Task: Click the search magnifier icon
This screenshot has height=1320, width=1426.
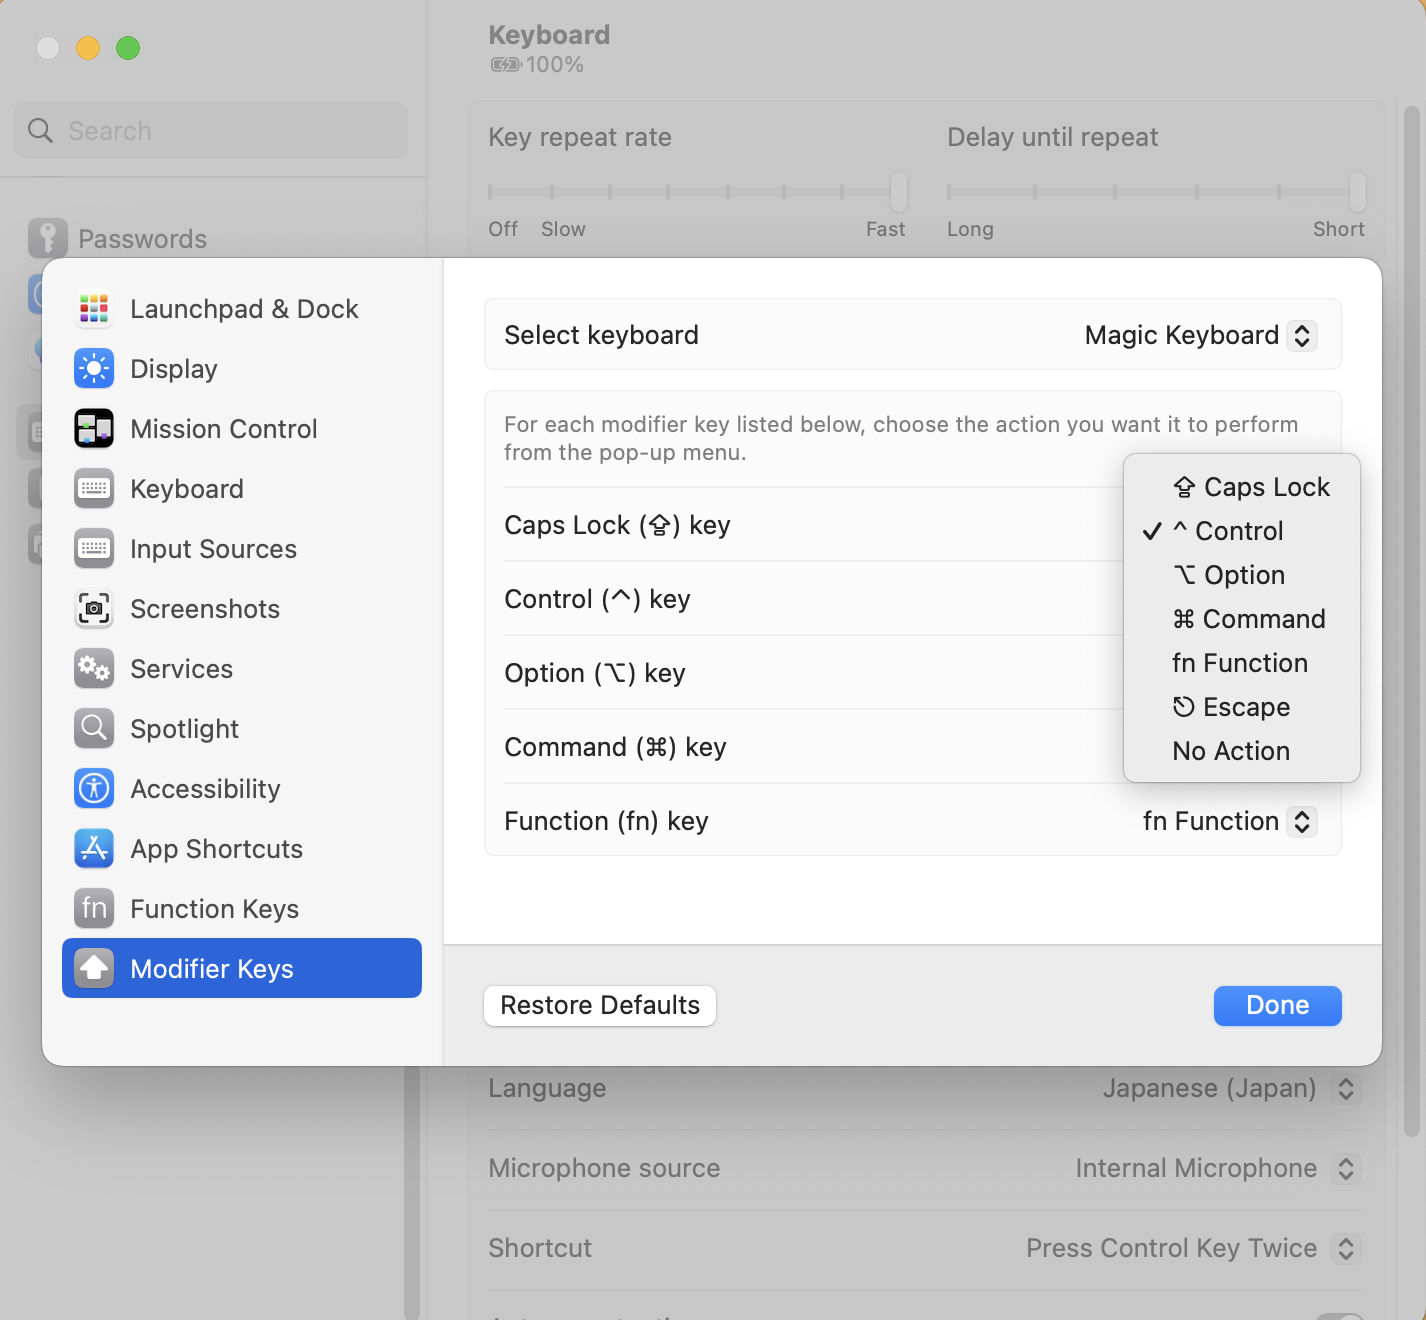Action: [x=40, y=131]
